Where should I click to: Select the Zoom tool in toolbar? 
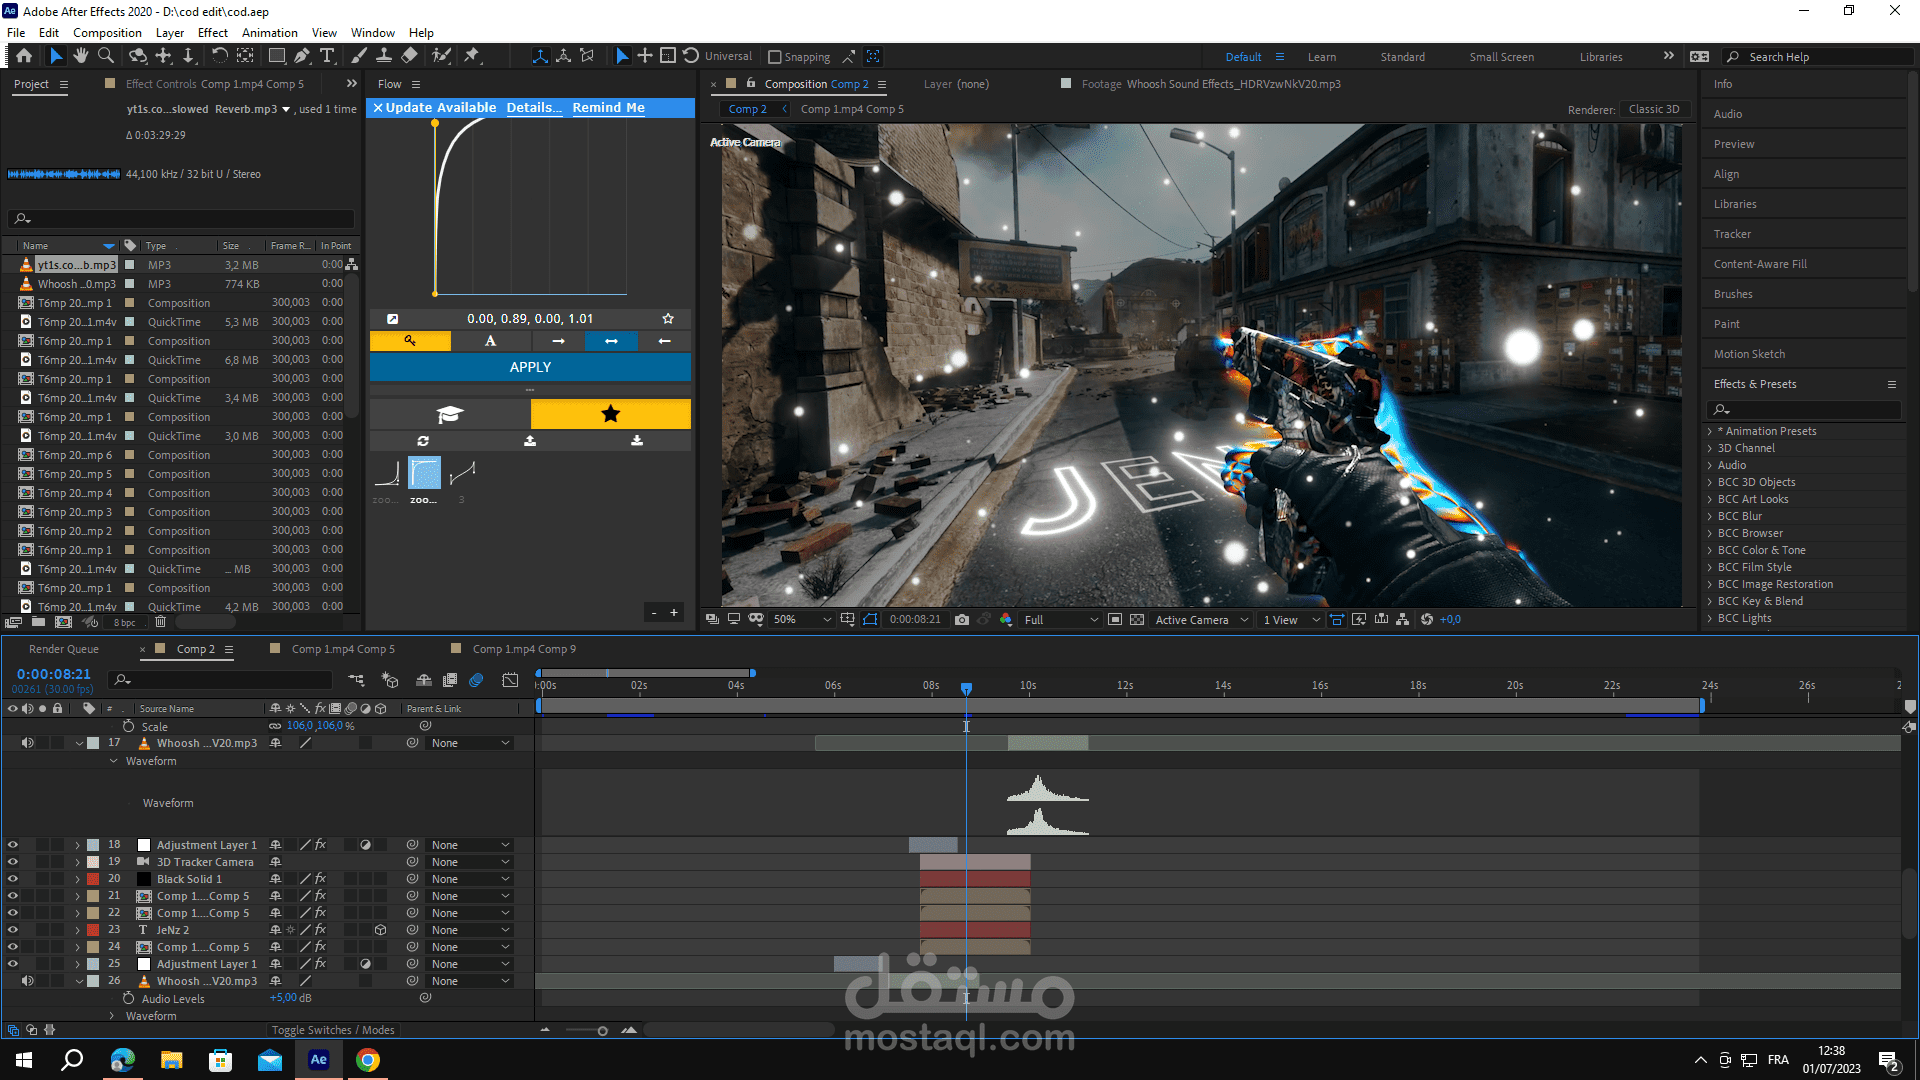(106, 56)
